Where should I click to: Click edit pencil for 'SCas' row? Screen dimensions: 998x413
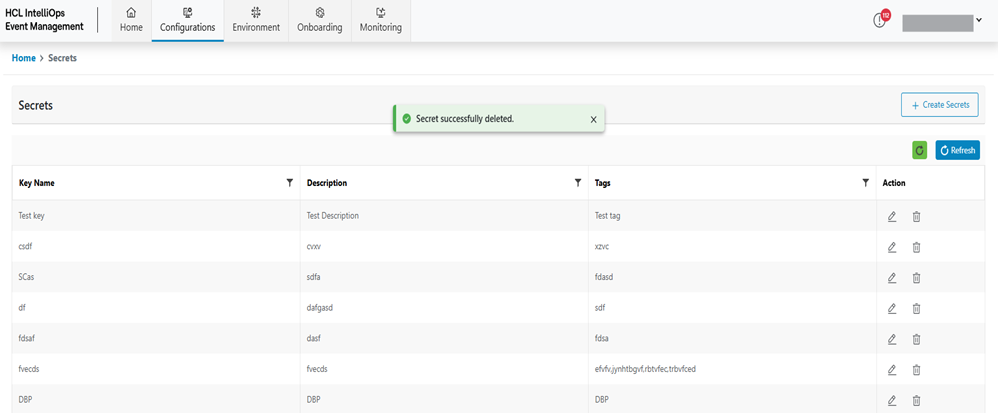(x=892, y=277)
